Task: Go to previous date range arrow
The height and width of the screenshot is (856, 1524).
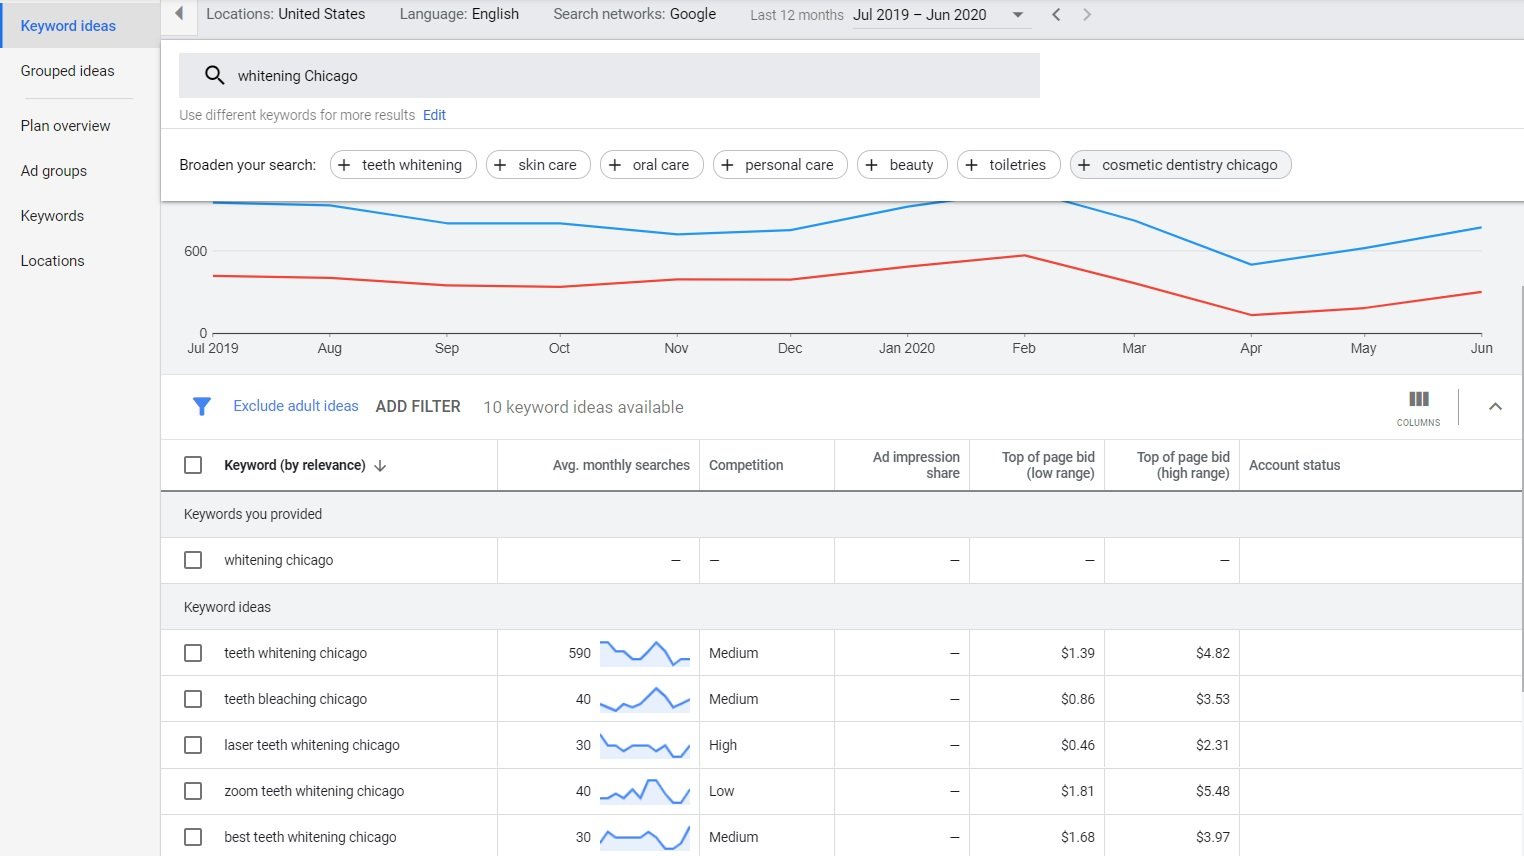Action: click(1056, 14)
